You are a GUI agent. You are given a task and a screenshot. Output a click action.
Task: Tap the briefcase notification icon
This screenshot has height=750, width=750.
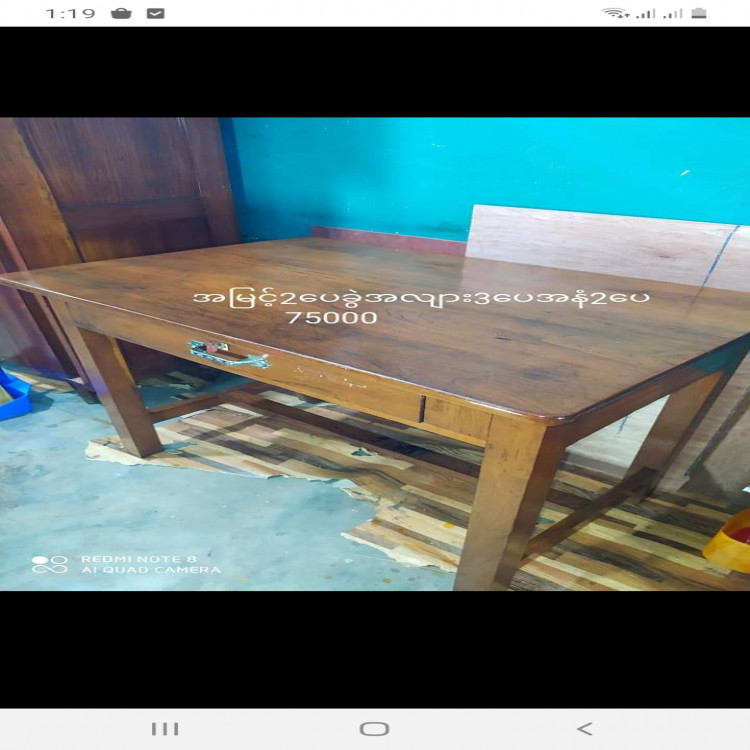point(121,13)
